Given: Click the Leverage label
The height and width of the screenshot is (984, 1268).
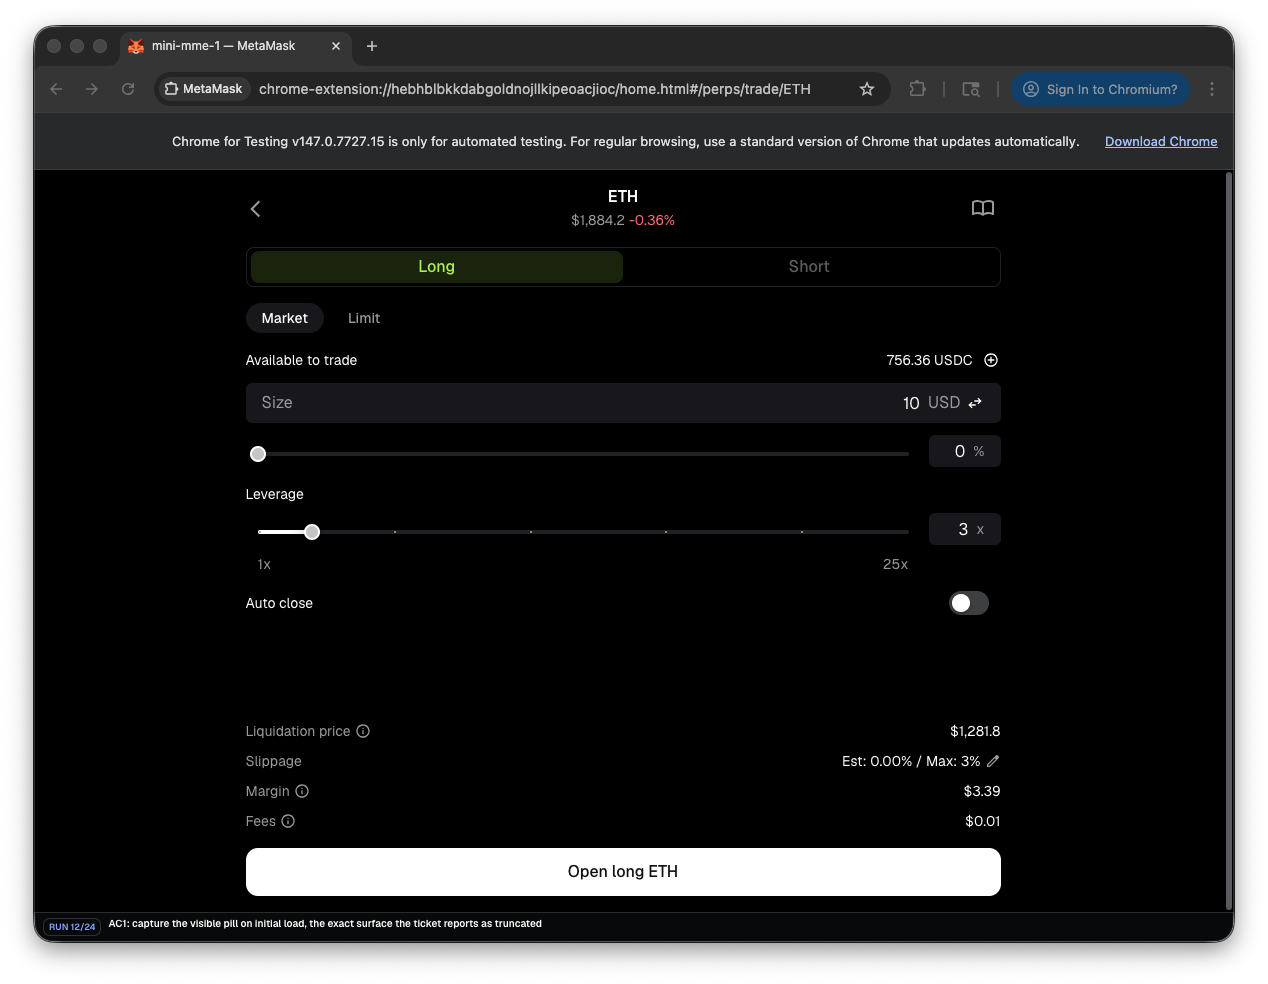Looking at the screenshot, I should pyautogui.click(x=275, y=494).
